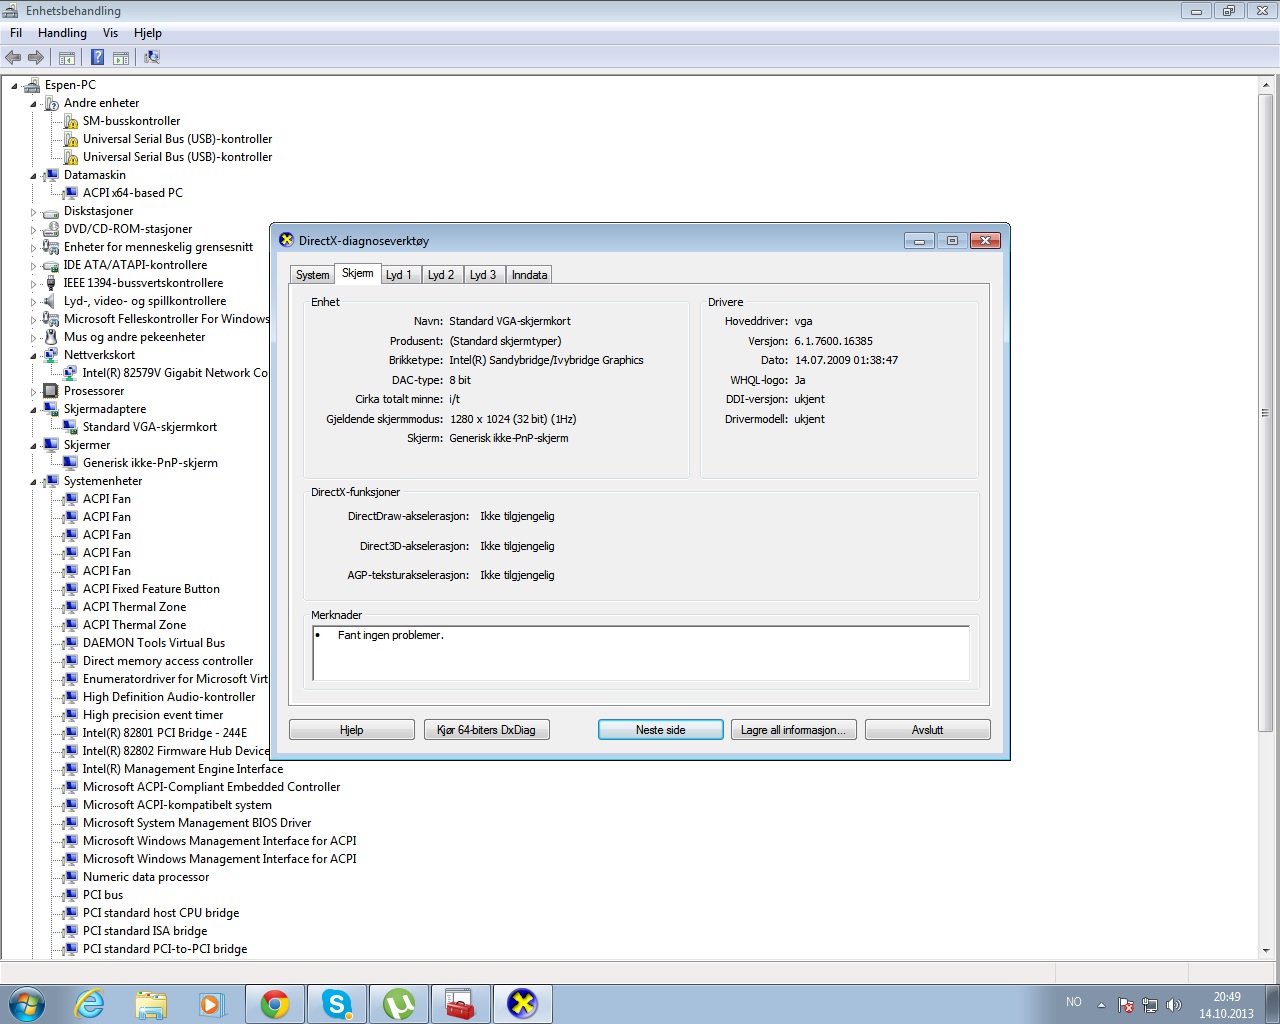Select High precision event timer entry

(x=153, y=715)
